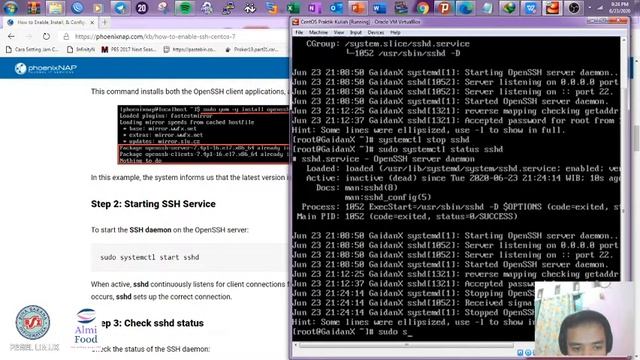640x360 pixels.
Task: Click the 'Main PID: 1052' terminal line
Action: [x=407, y=216]
